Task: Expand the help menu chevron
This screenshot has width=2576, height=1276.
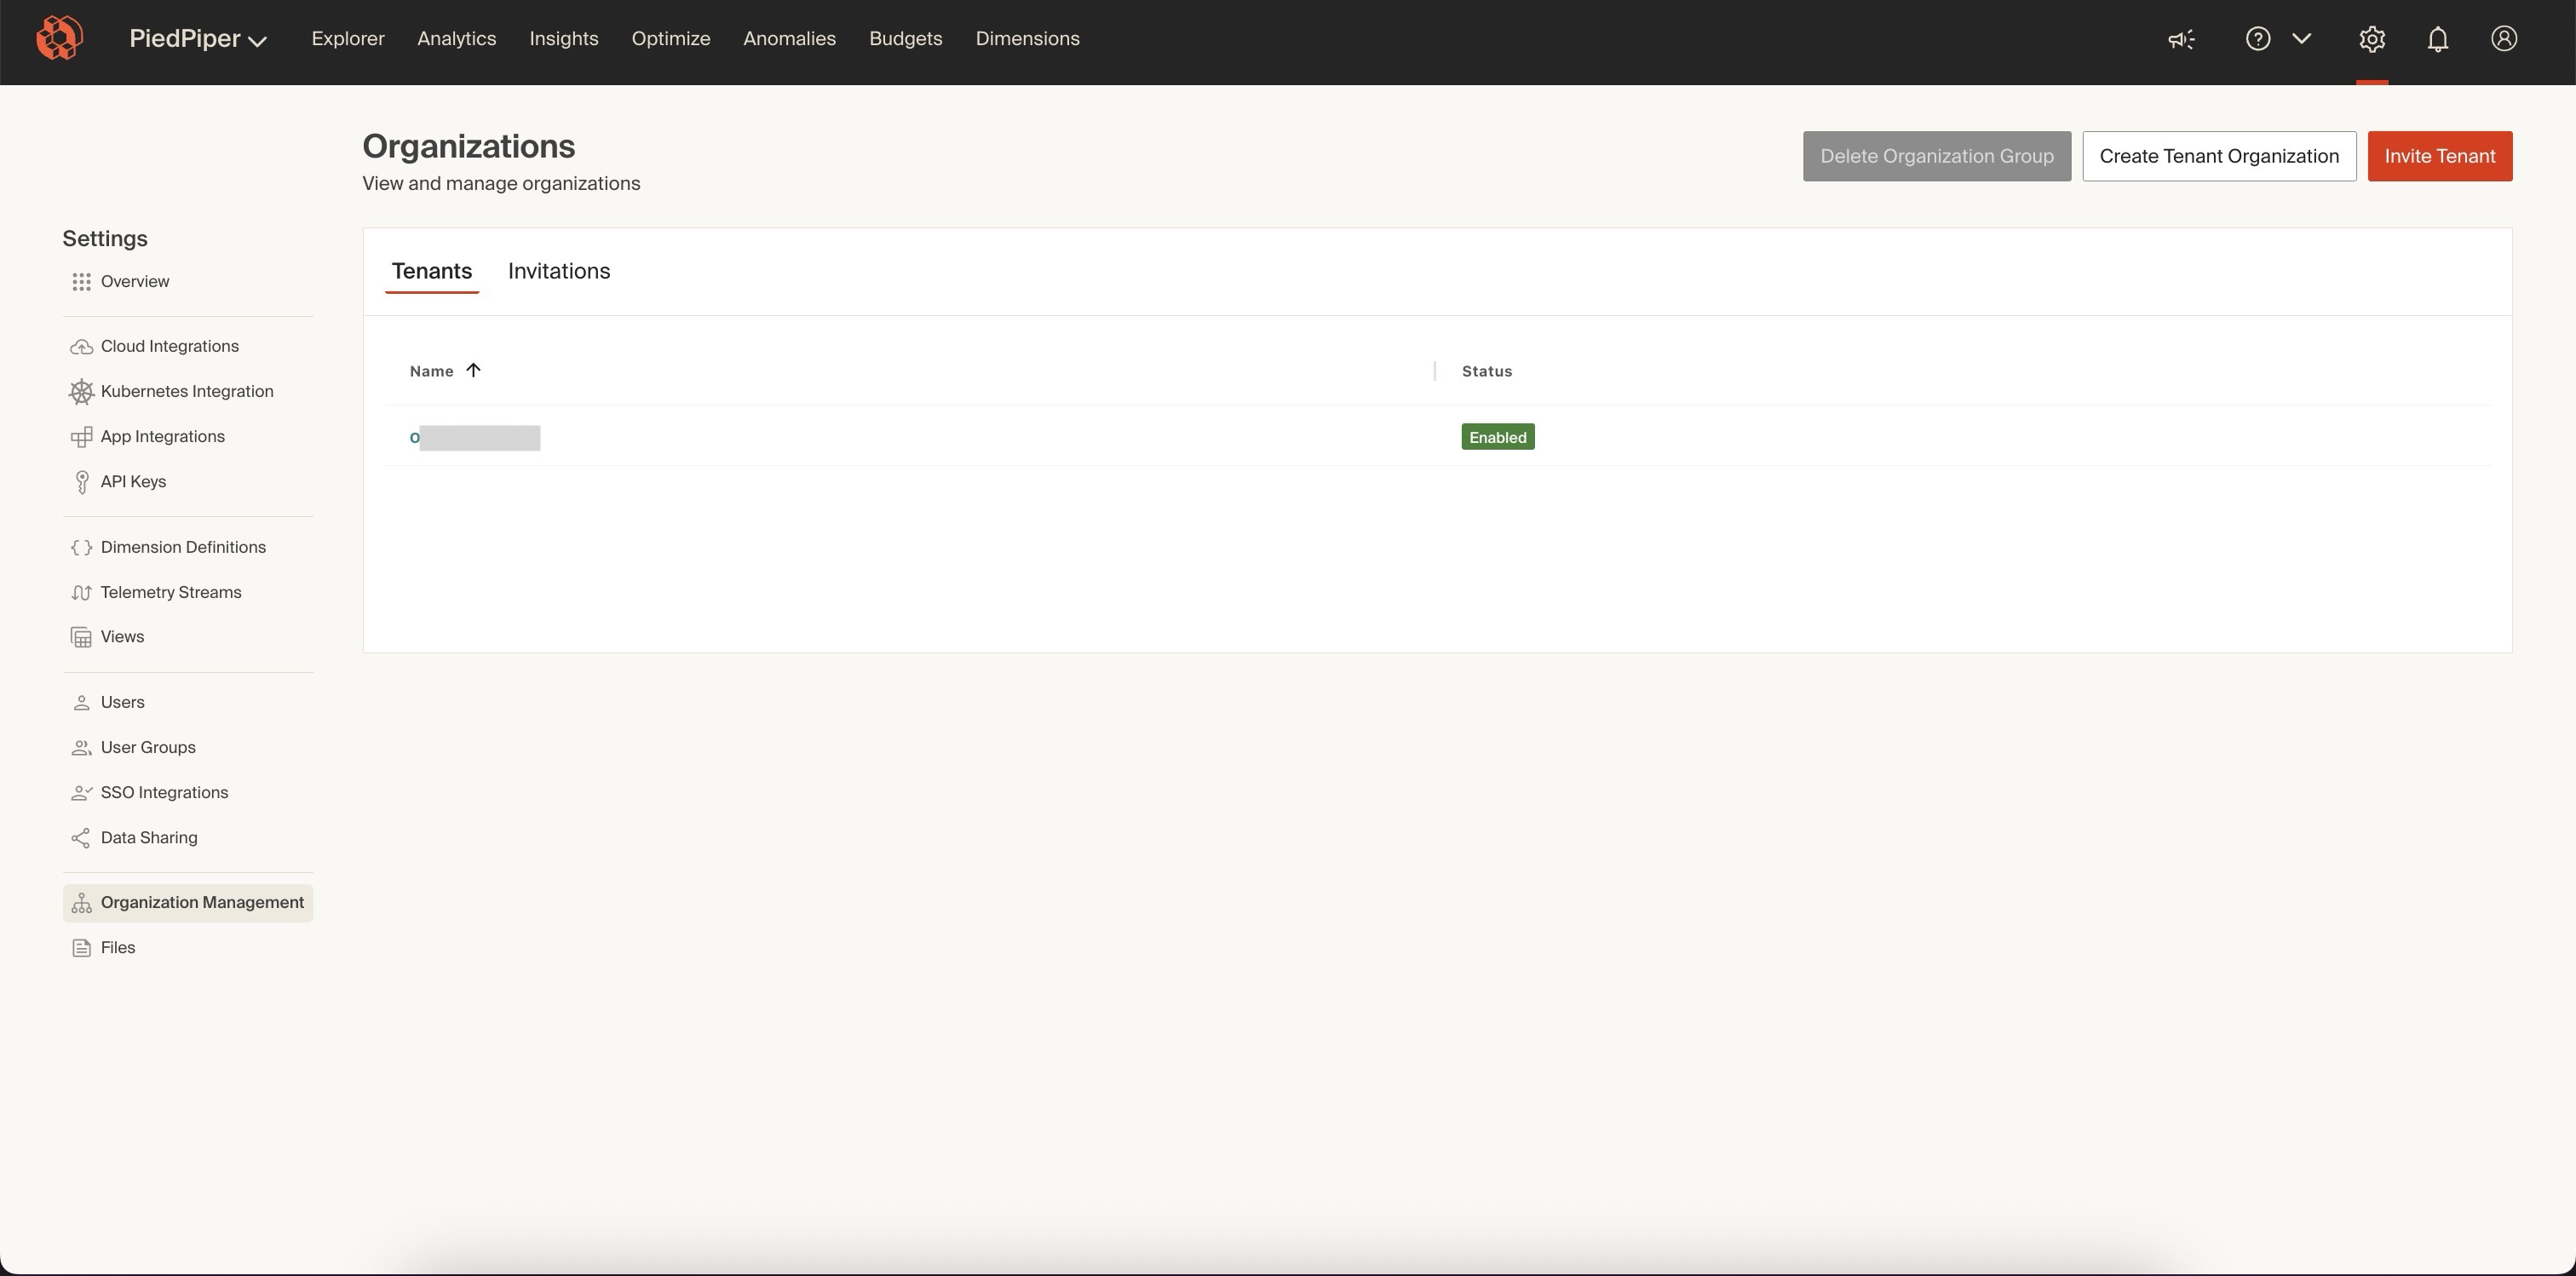Action: coord(2301,39)
